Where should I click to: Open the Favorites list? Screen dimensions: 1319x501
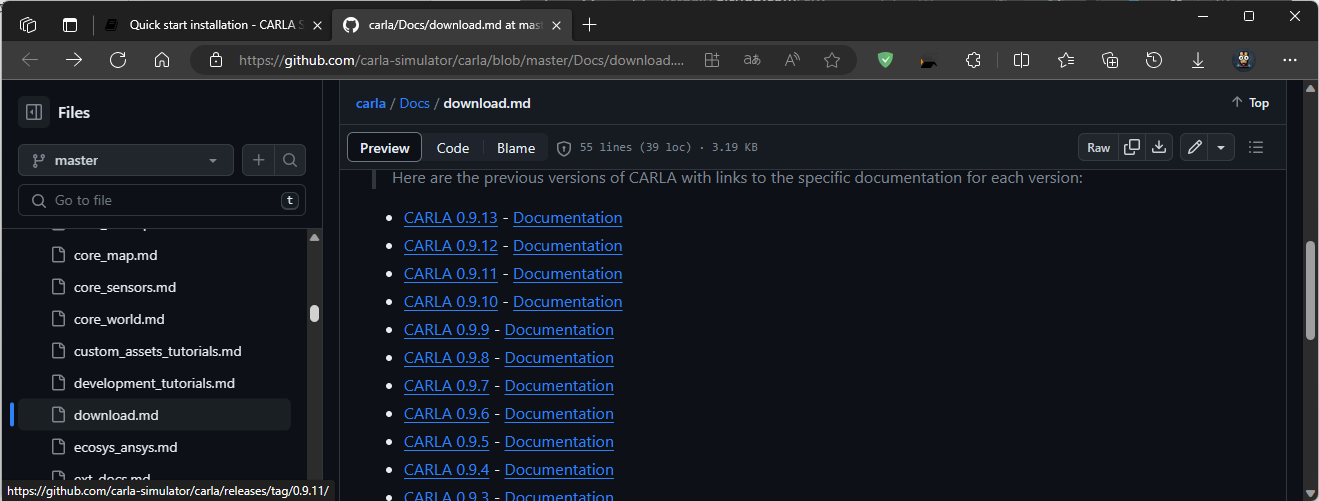(1066, 60)
